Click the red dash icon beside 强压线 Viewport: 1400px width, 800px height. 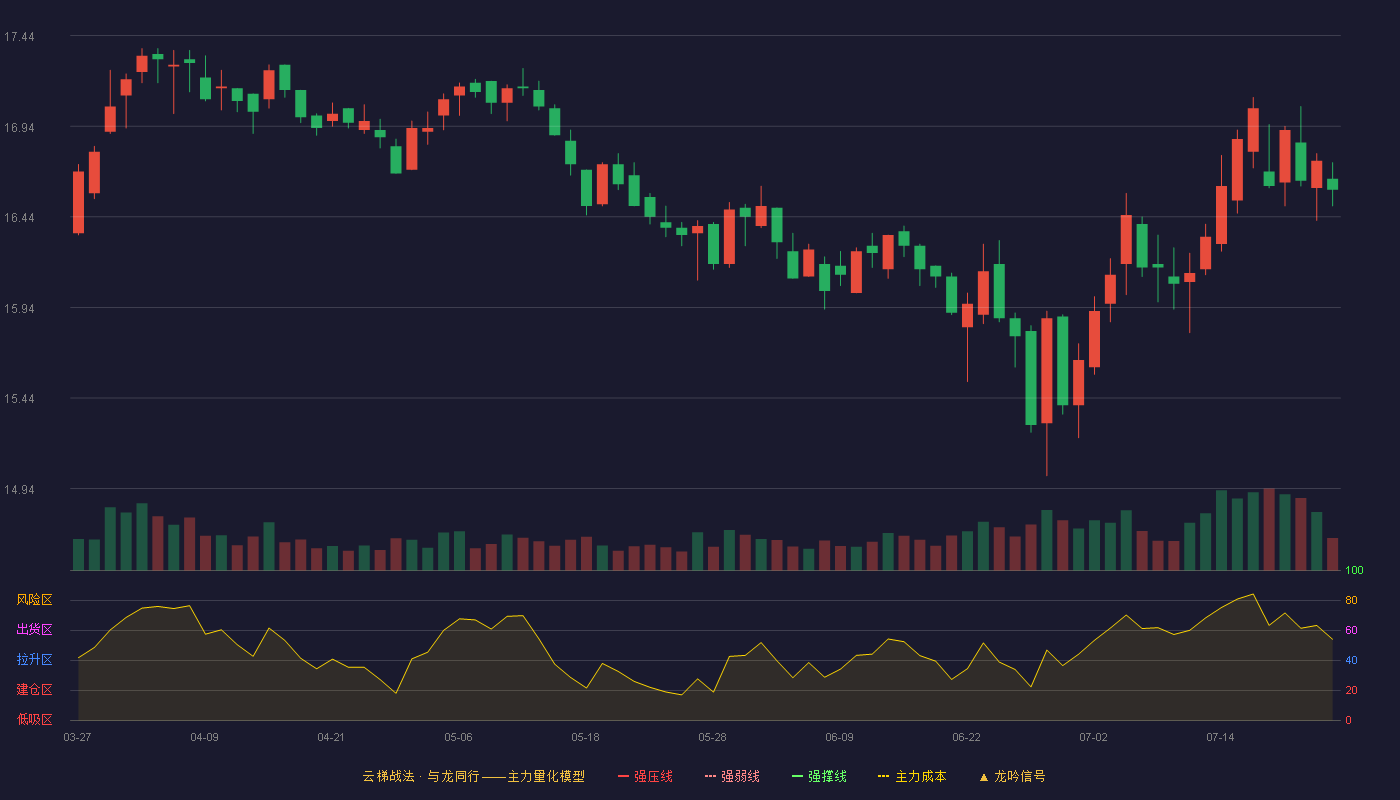(x=623, y=776)
